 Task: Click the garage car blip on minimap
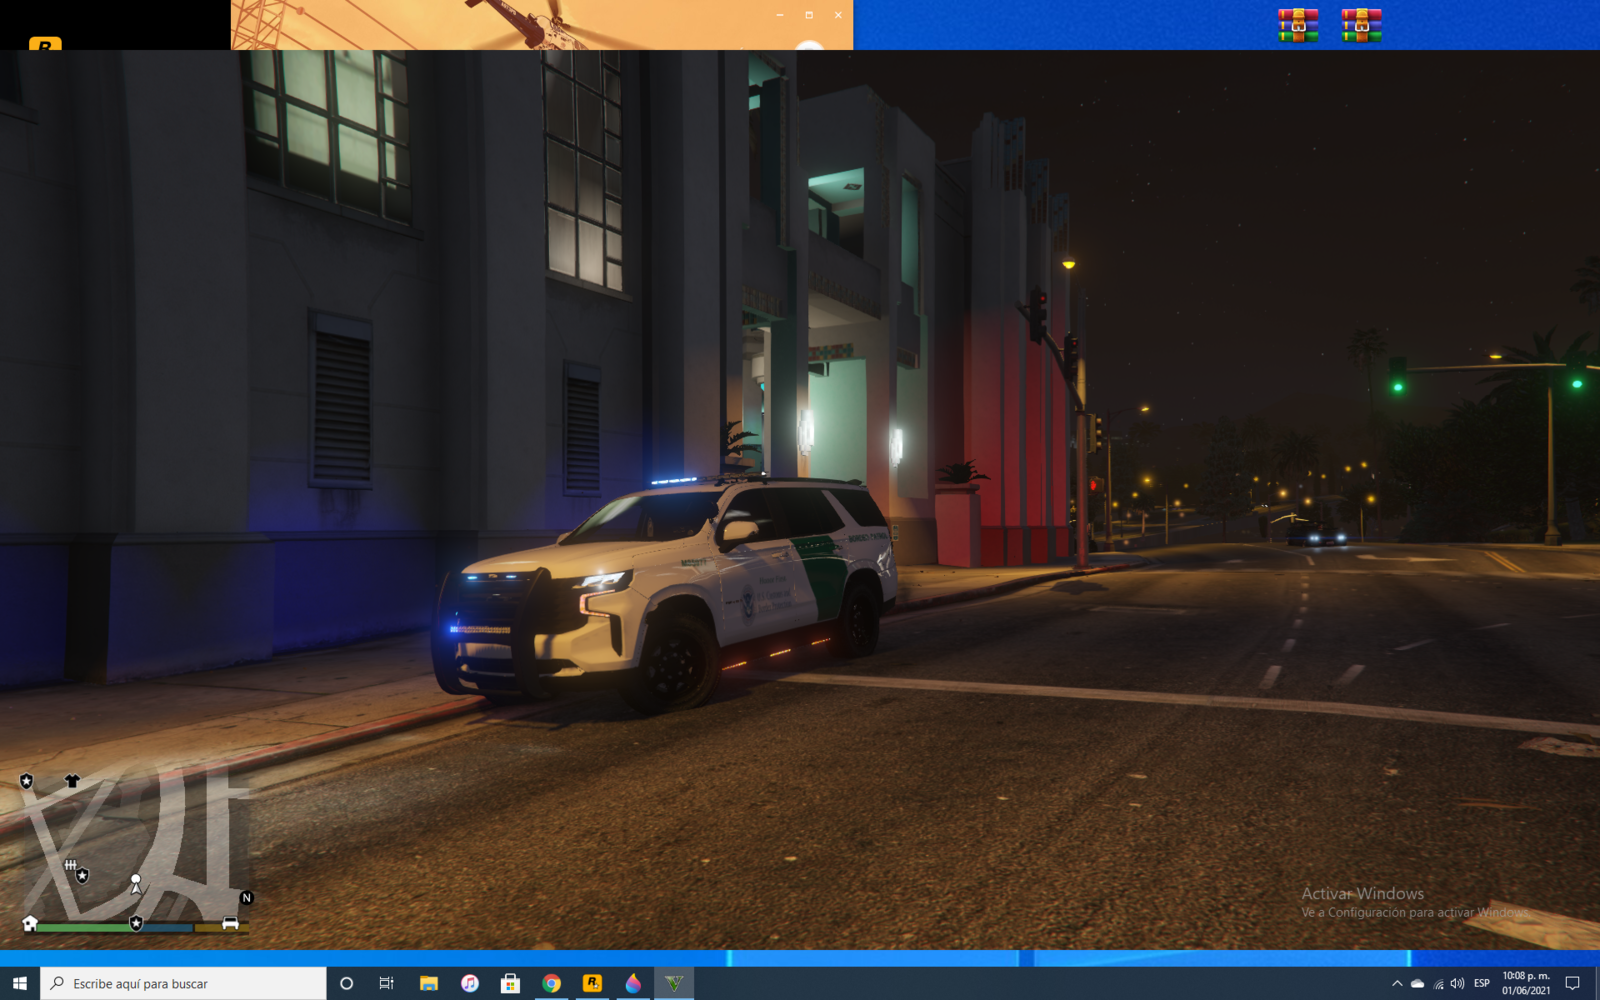pyautogui.click(x=230, y=923)
